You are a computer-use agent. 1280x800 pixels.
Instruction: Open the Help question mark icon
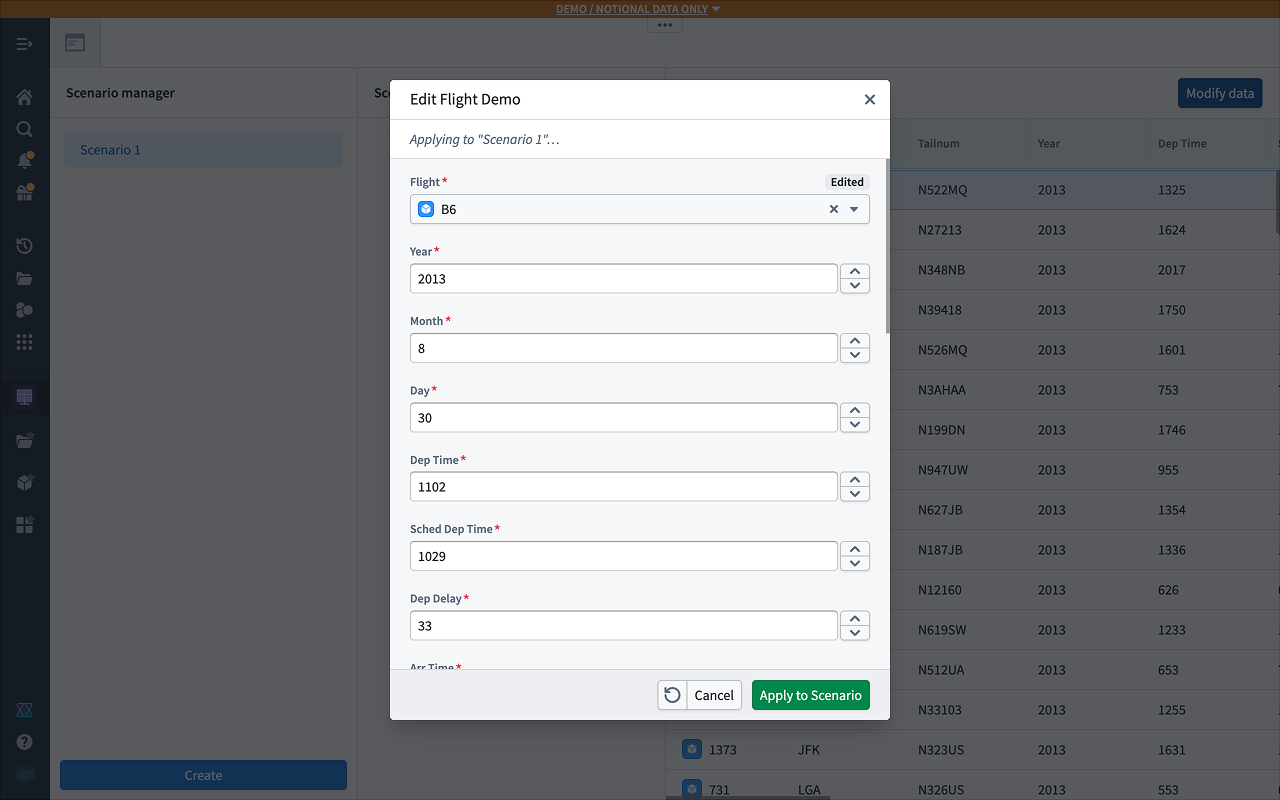tap(24, 742)
